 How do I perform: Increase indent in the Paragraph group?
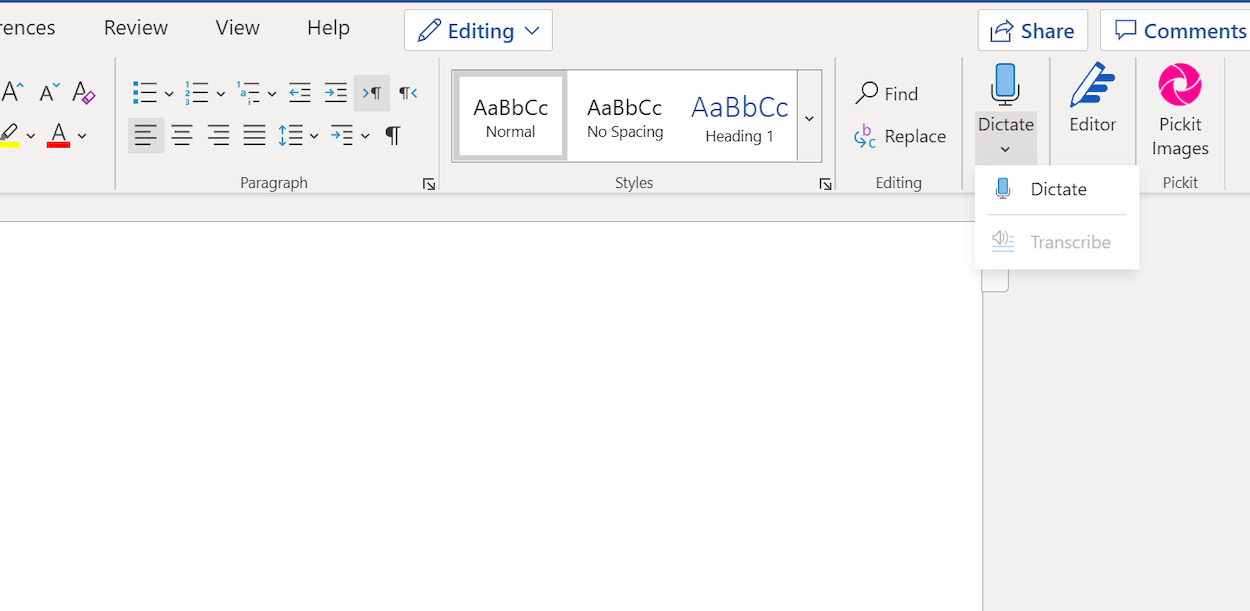[335, 93]
